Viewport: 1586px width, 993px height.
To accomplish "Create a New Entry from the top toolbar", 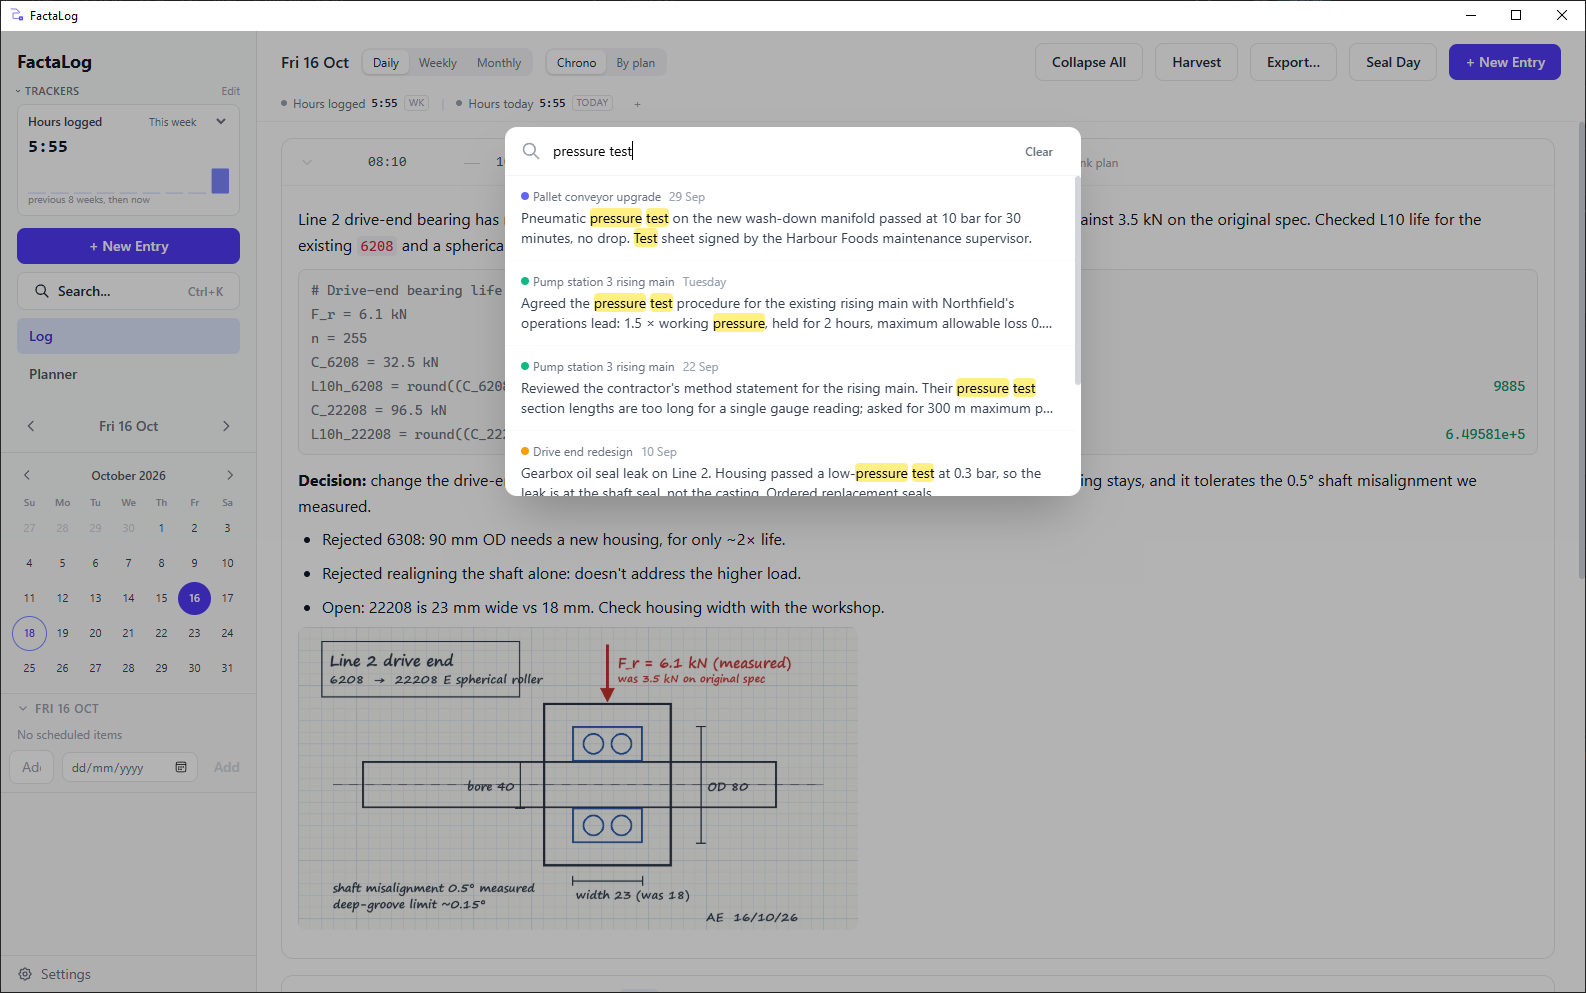I will 1505,62.
